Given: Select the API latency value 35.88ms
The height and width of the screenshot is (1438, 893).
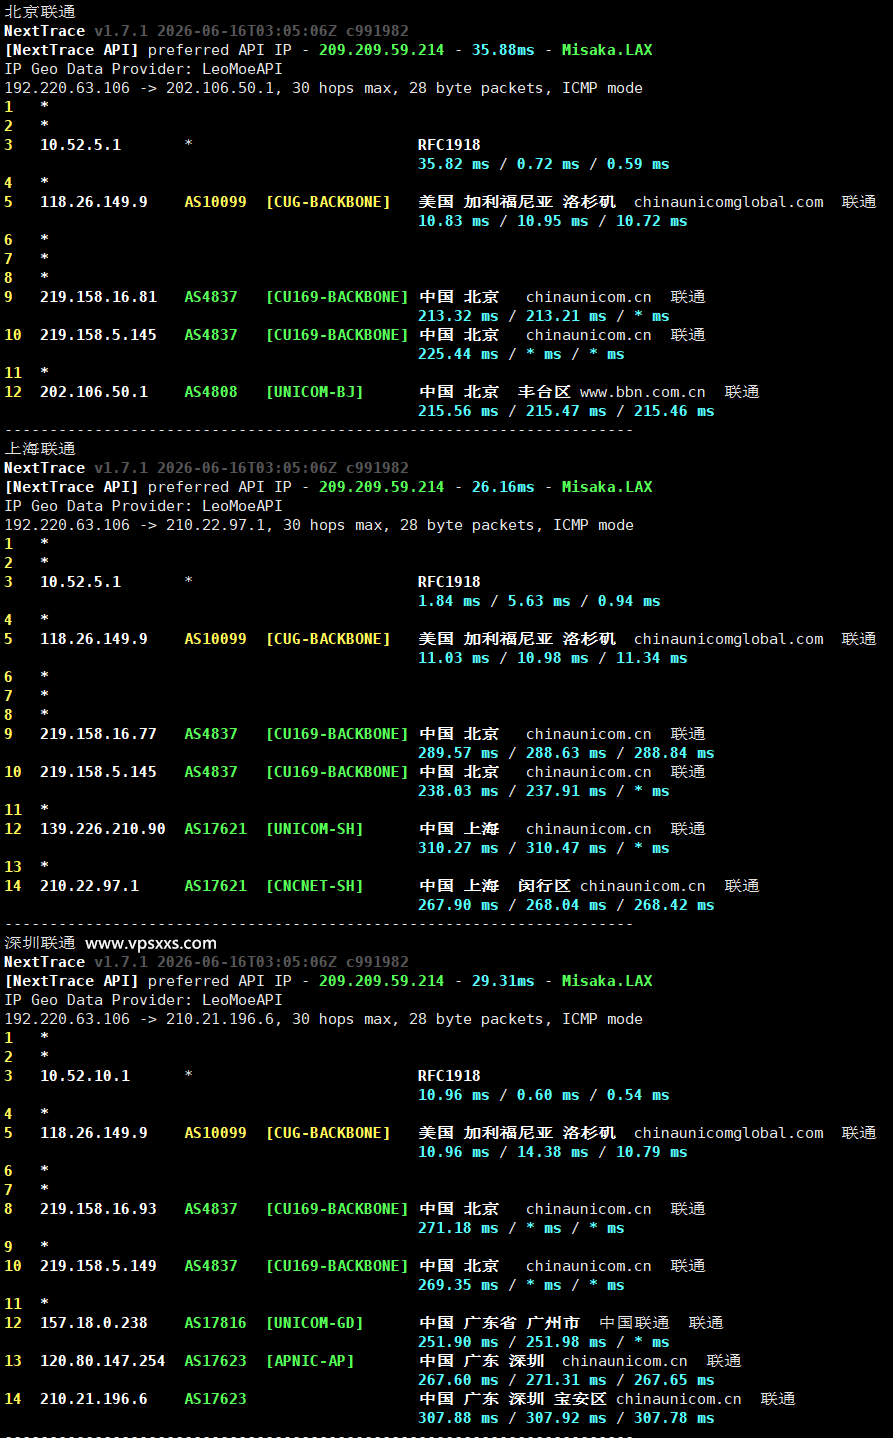Looking at the screenshot, I should coord(503,50).
